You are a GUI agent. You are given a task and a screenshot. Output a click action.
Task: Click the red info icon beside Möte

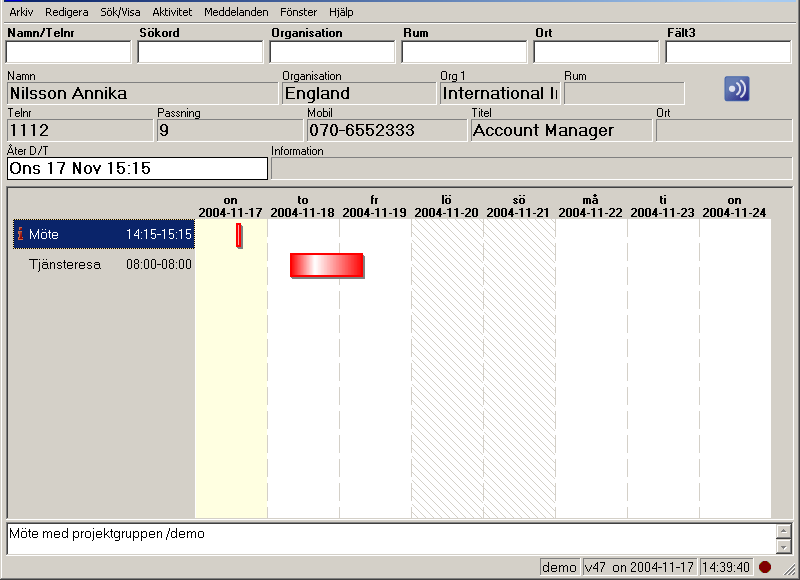coord(20,234)
